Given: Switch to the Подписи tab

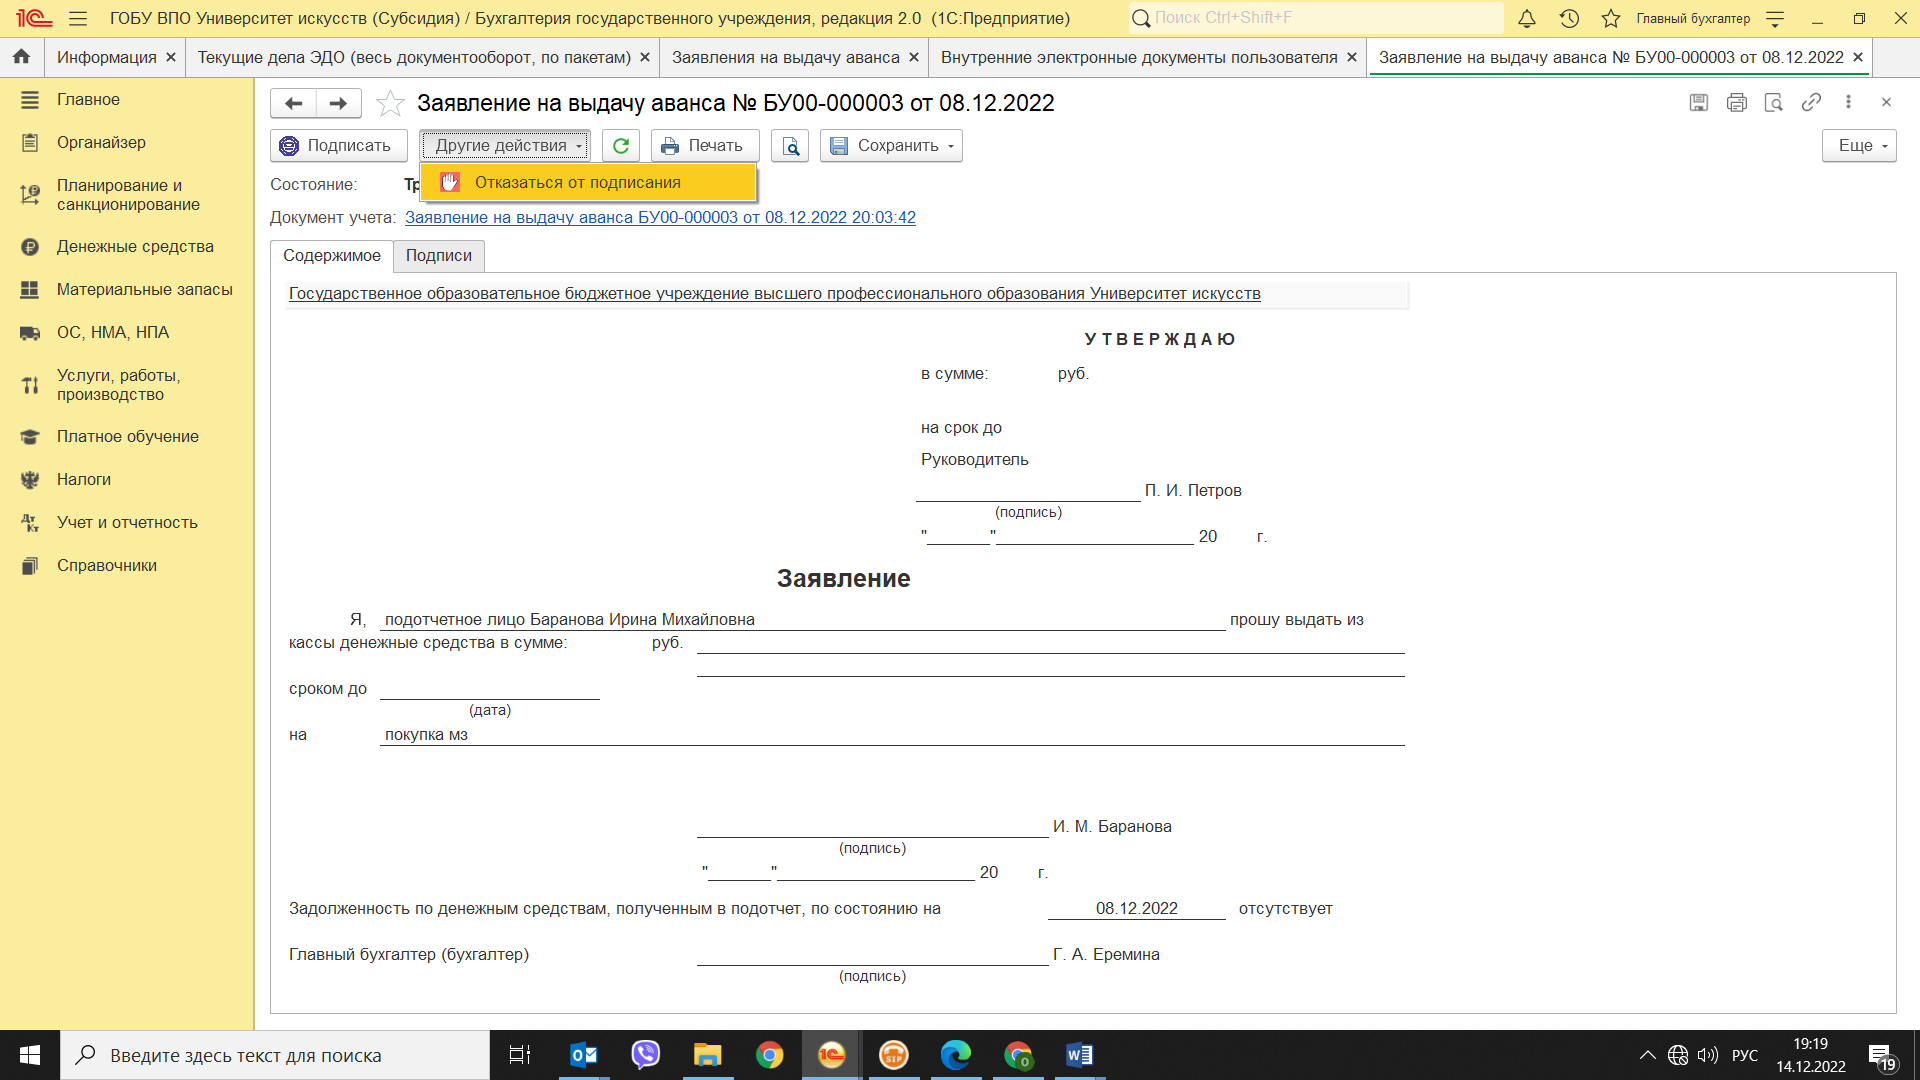Looking at the screenshot, I should tap(438, 256).
